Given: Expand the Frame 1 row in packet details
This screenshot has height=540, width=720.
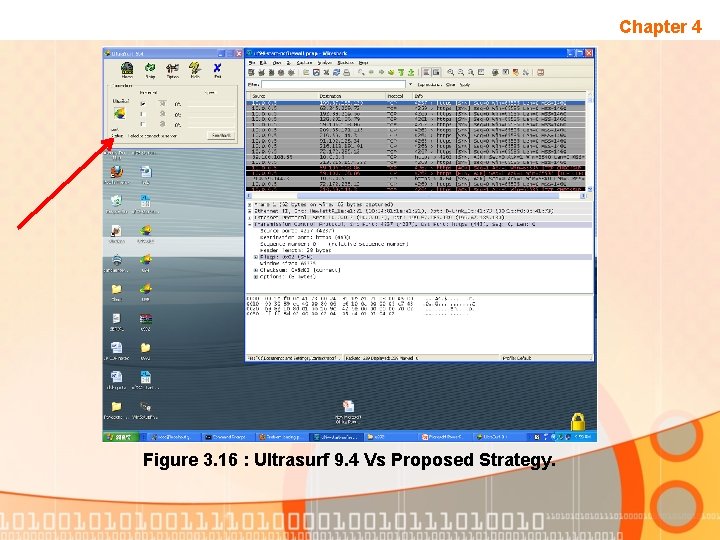Looking at the screenshot, I should click(250, 204).
